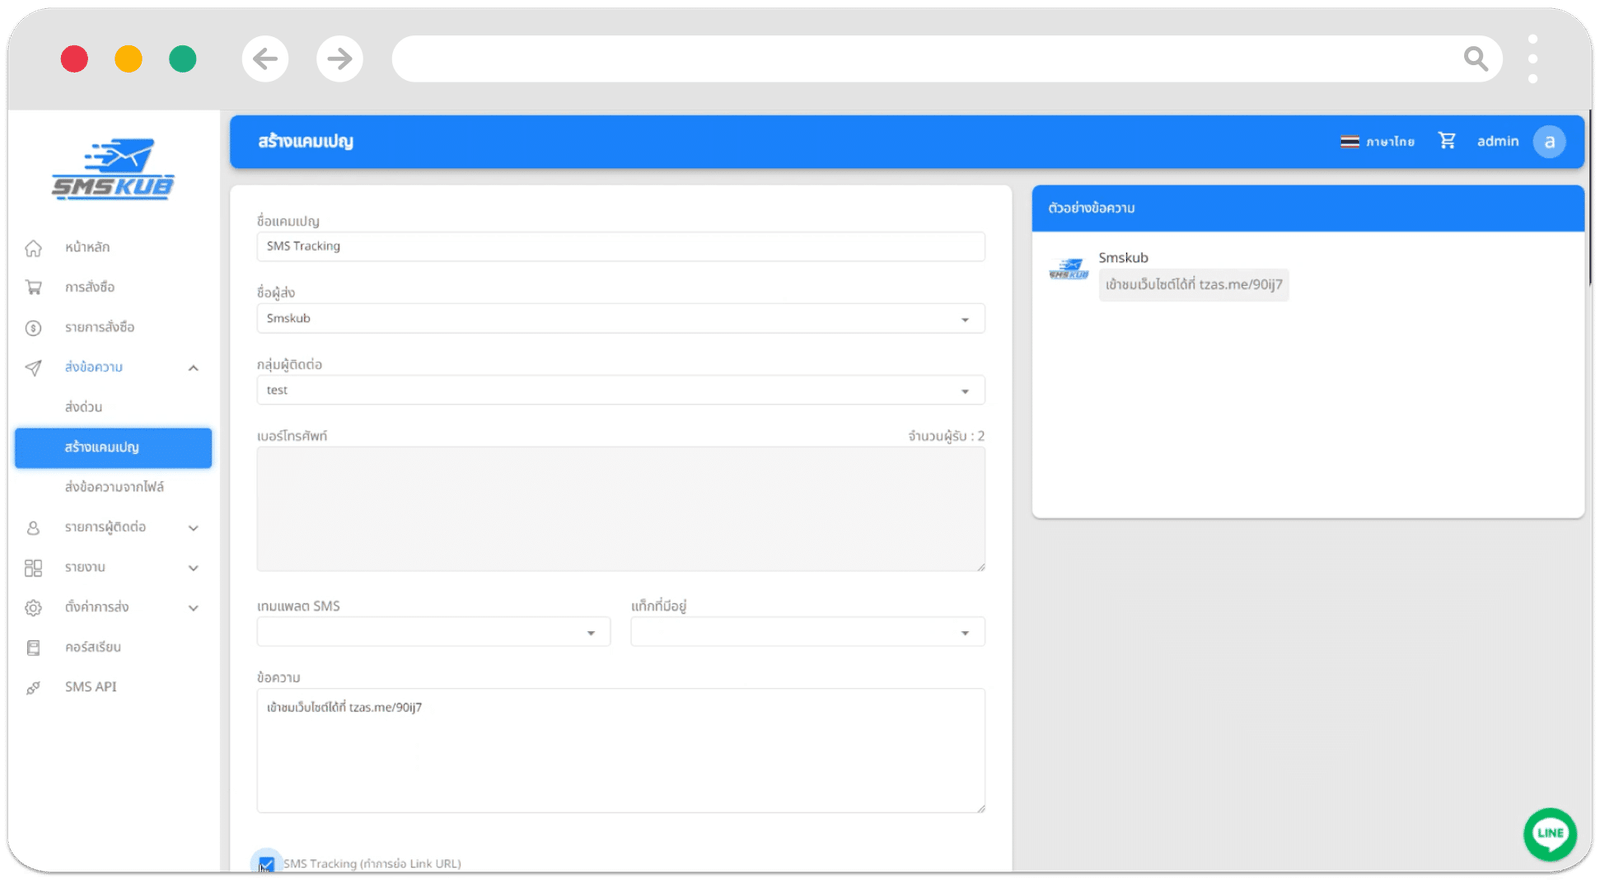The width and height of the screenshot is (1600, 880).
Task: Open the green LINE chat bubble
Action: (1549, 833)
